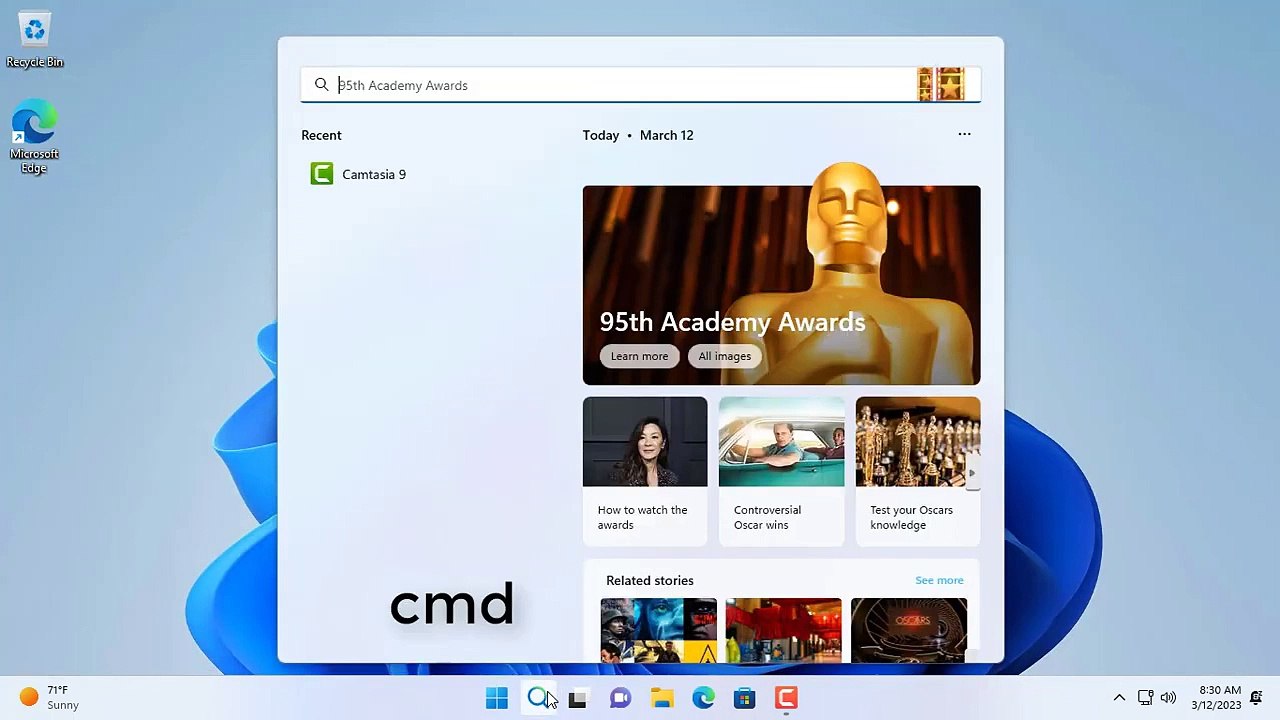The height and width of the screenshot is (720, 1280).
Task: Open the 95th Academy Awards hero image
Action: coord(781,285)
